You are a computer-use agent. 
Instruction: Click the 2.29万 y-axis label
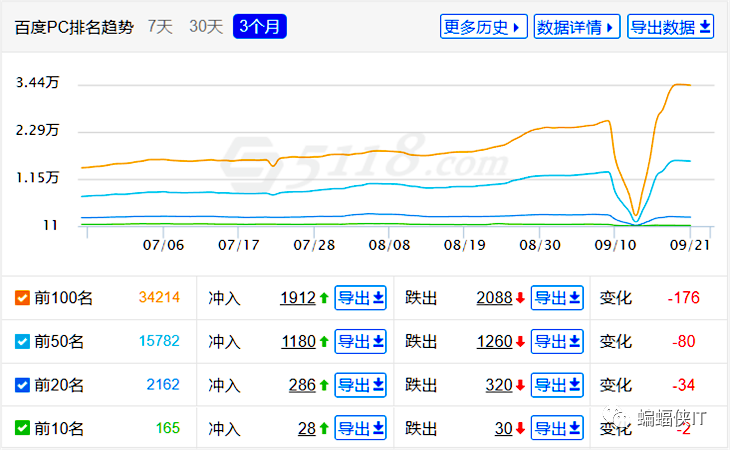[38, 130]
